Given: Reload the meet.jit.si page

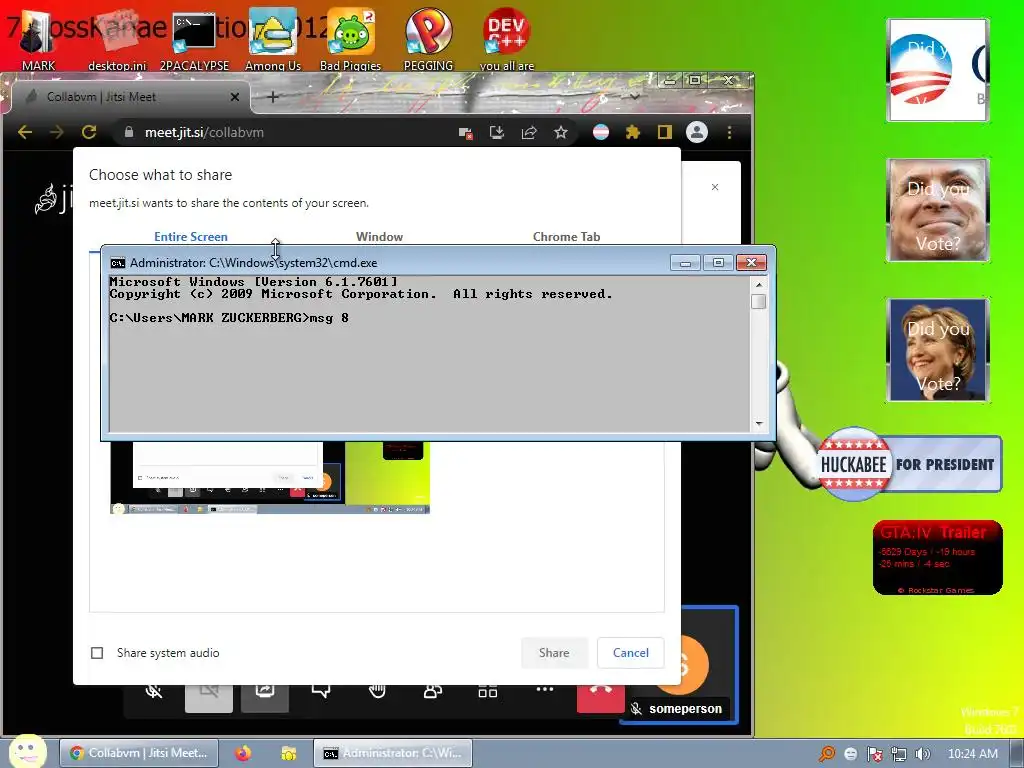Looking at the screenshot, I should 89,133.
